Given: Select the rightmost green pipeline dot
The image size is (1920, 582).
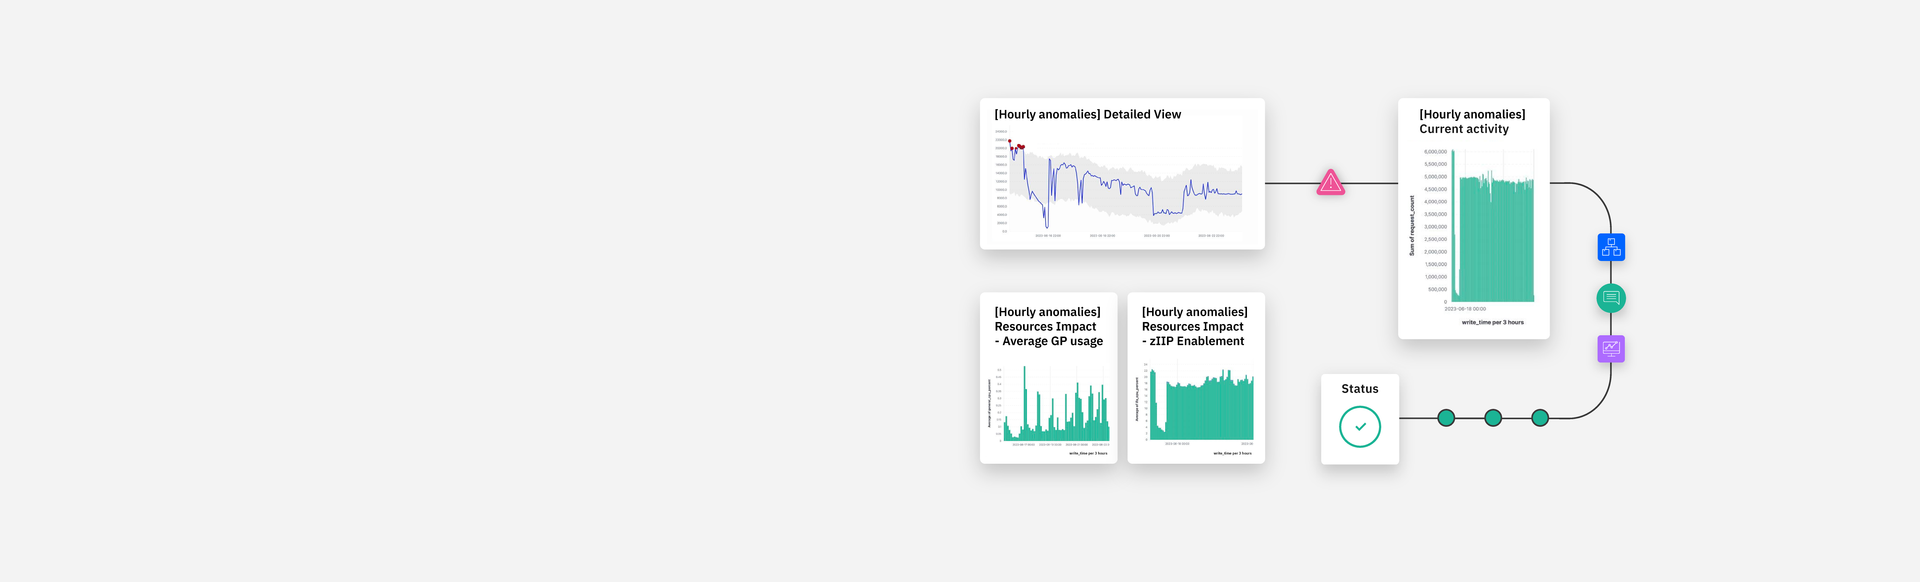Looking at the screenshot, I should click(1540, 418).
